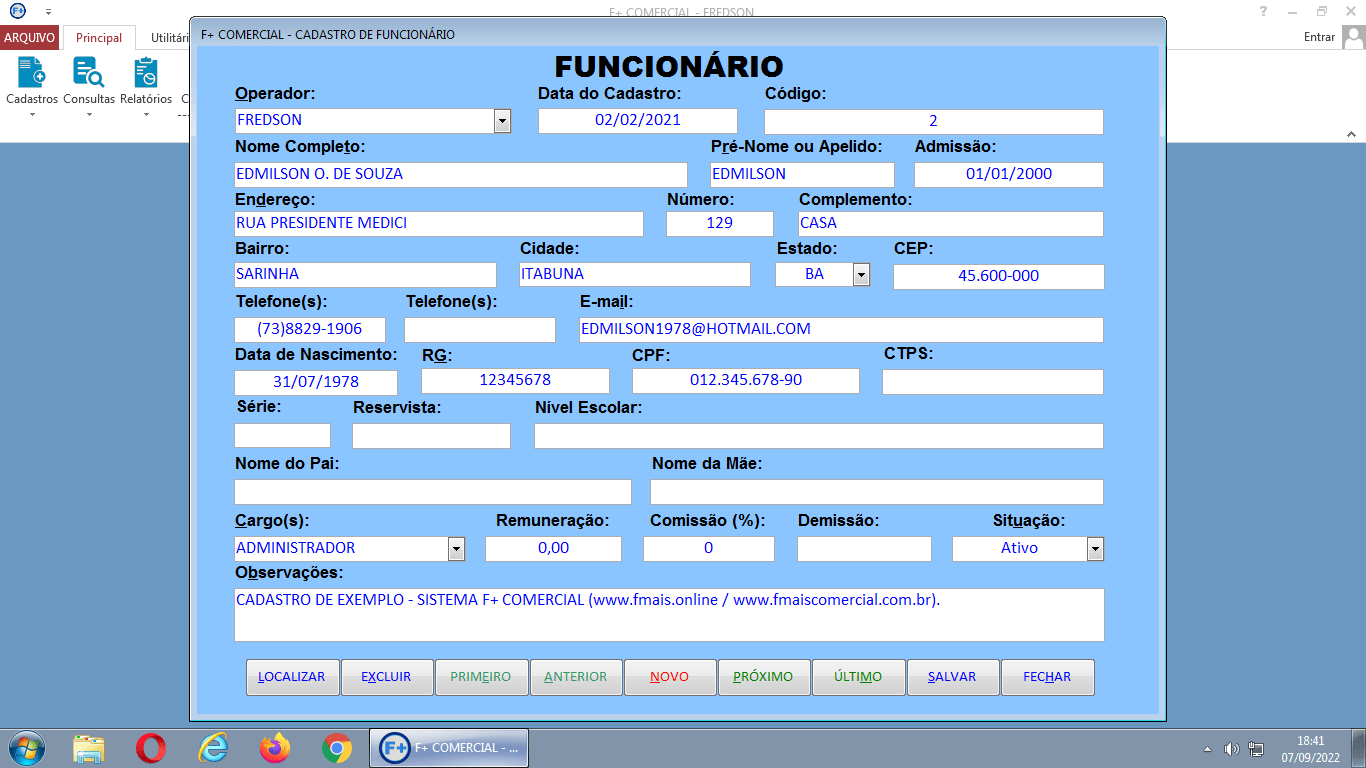Screen dimensions: 1366x768
Task: Go to next record with PRÓXIMO
Action: click(763, 677)
